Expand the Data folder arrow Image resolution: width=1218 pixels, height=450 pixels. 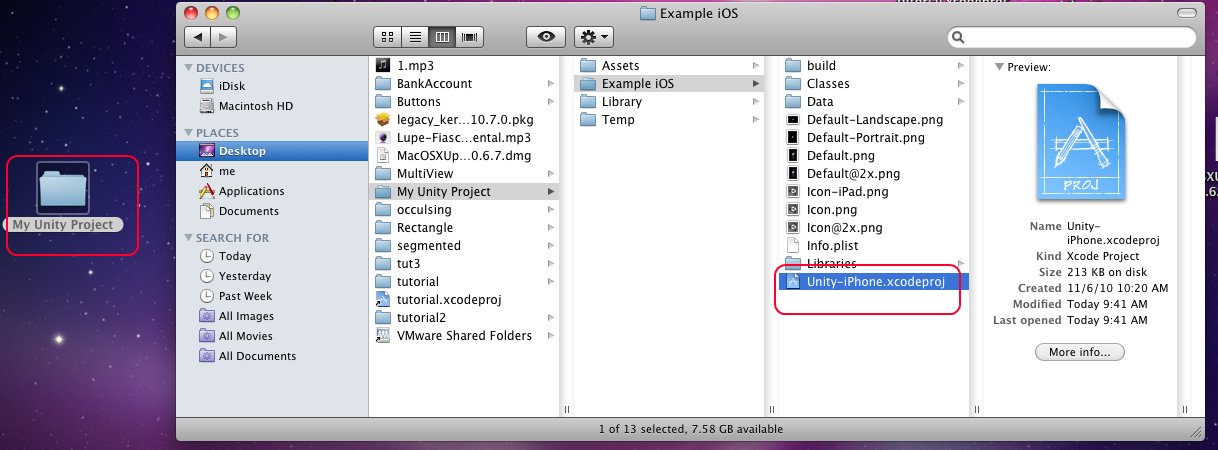pos(961,102)
